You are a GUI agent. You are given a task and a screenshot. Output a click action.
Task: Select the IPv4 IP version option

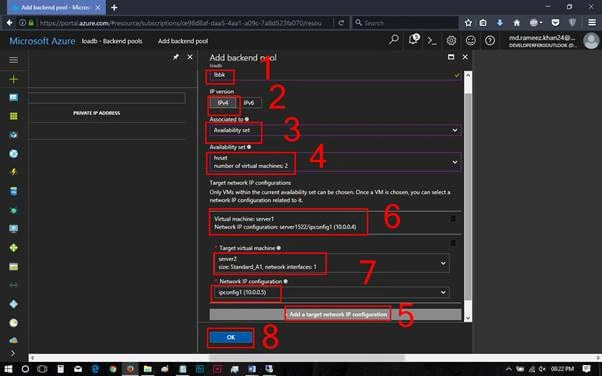(223, 103)
